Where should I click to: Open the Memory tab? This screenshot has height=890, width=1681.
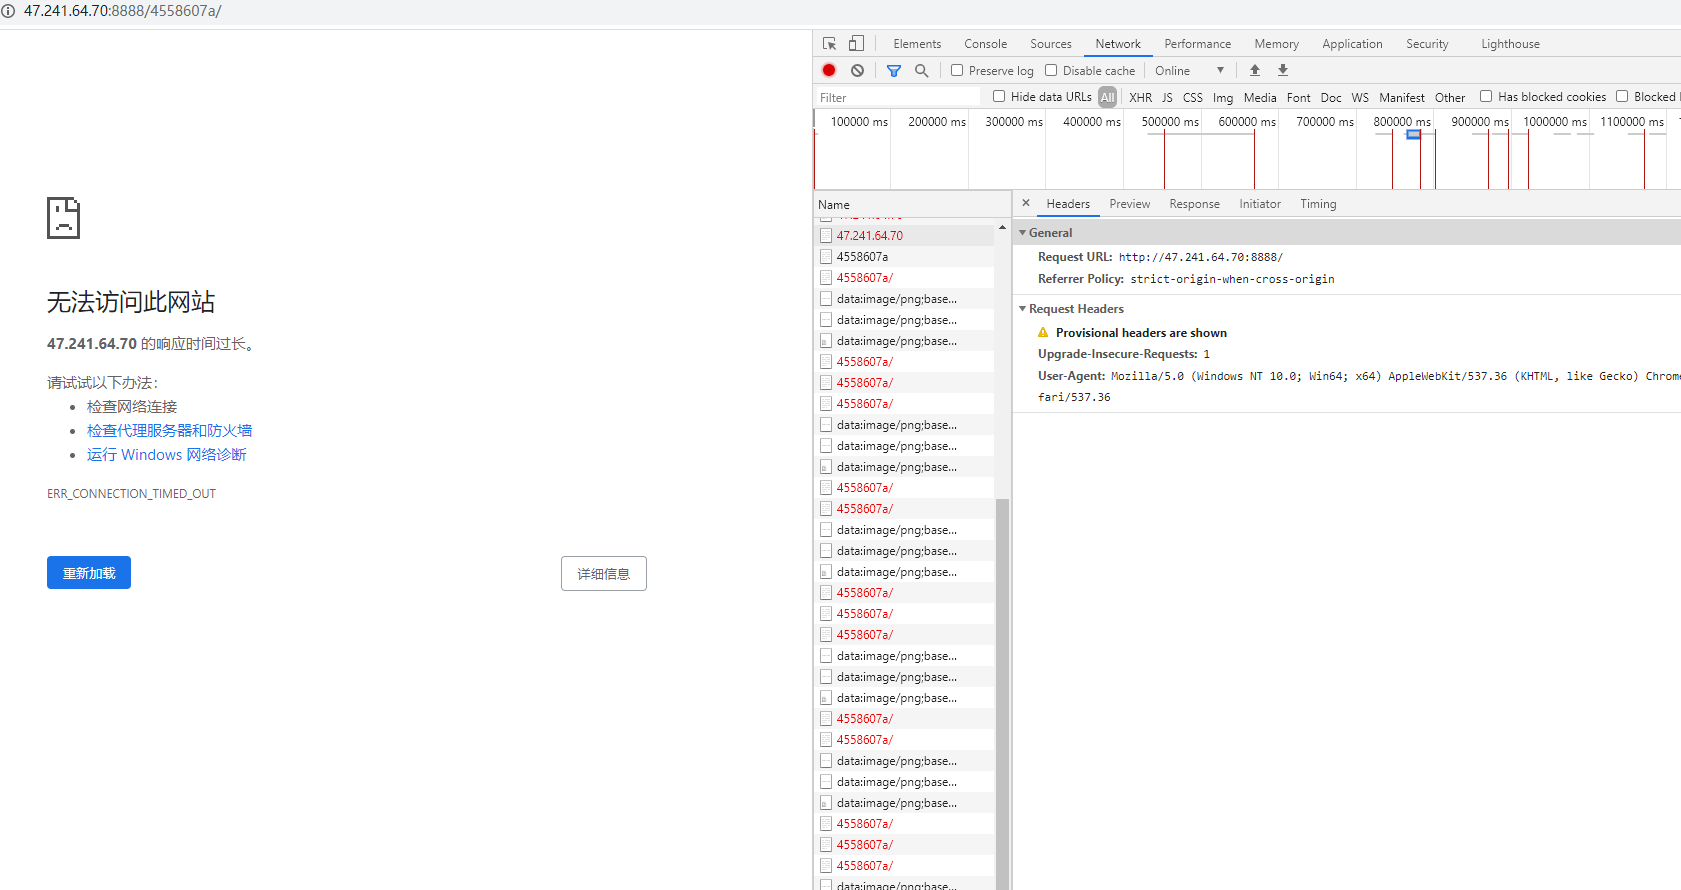(x=1277, y=44)
